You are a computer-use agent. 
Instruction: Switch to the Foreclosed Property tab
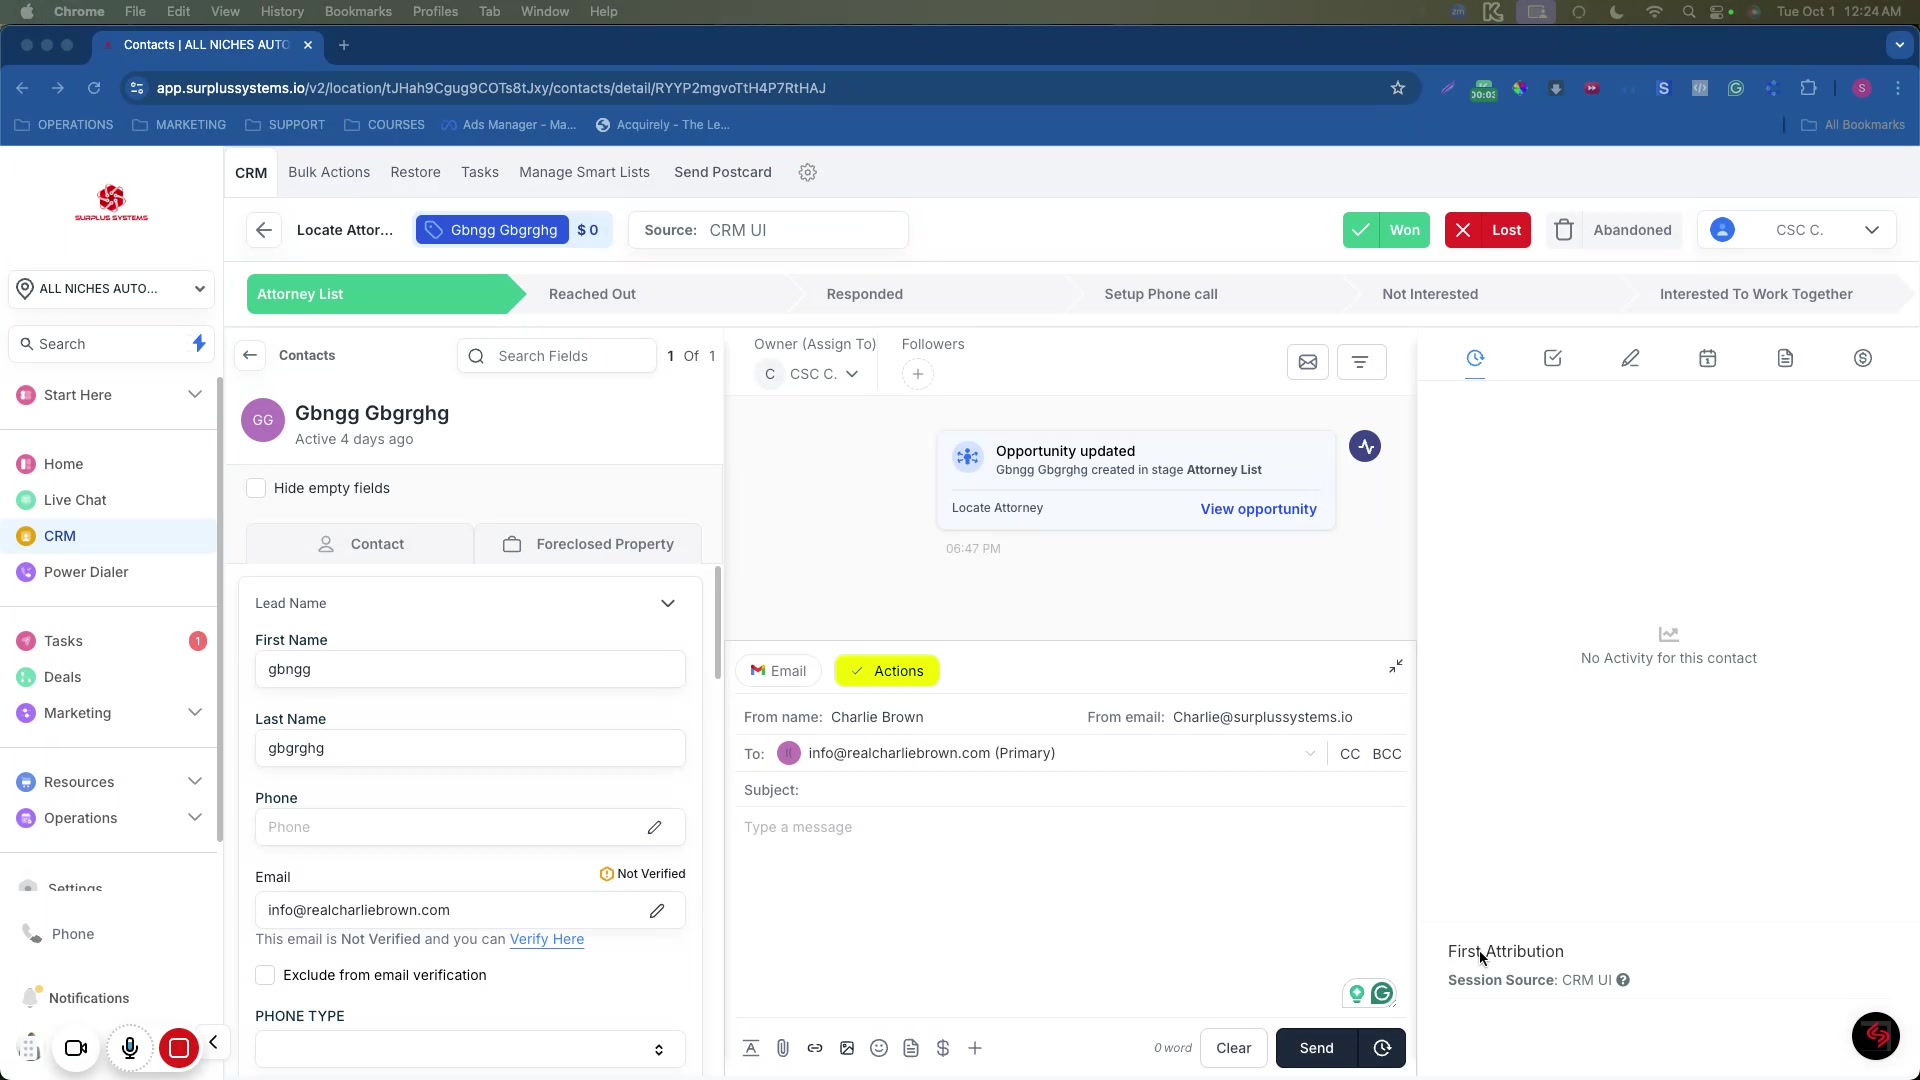(x=588, y=544)
